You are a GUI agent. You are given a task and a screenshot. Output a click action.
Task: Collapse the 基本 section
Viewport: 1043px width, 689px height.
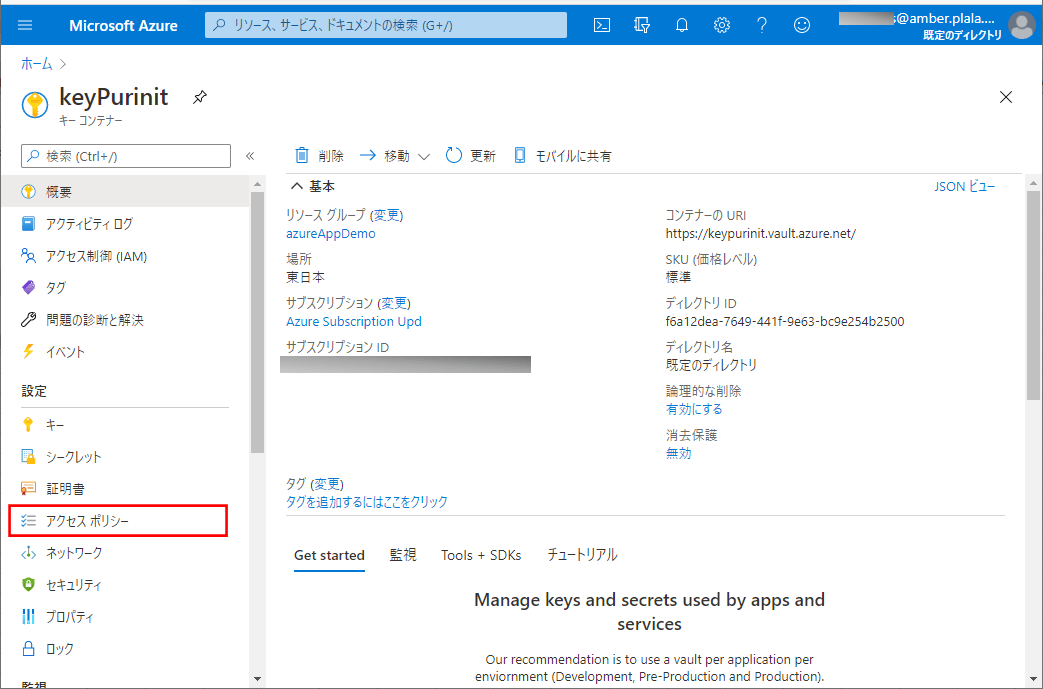point(297,187)
